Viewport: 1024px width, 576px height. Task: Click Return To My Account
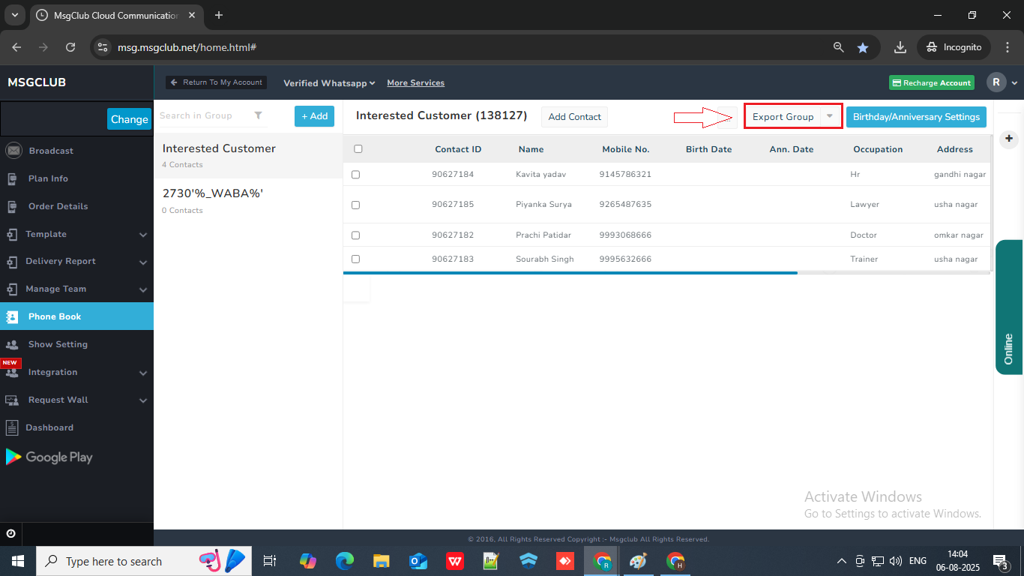tap(216, 82)
